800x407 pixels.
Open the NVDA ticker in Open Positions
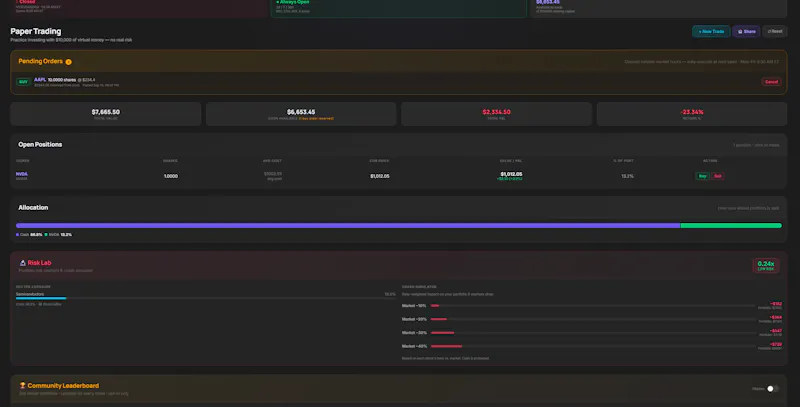pos(21,174)
